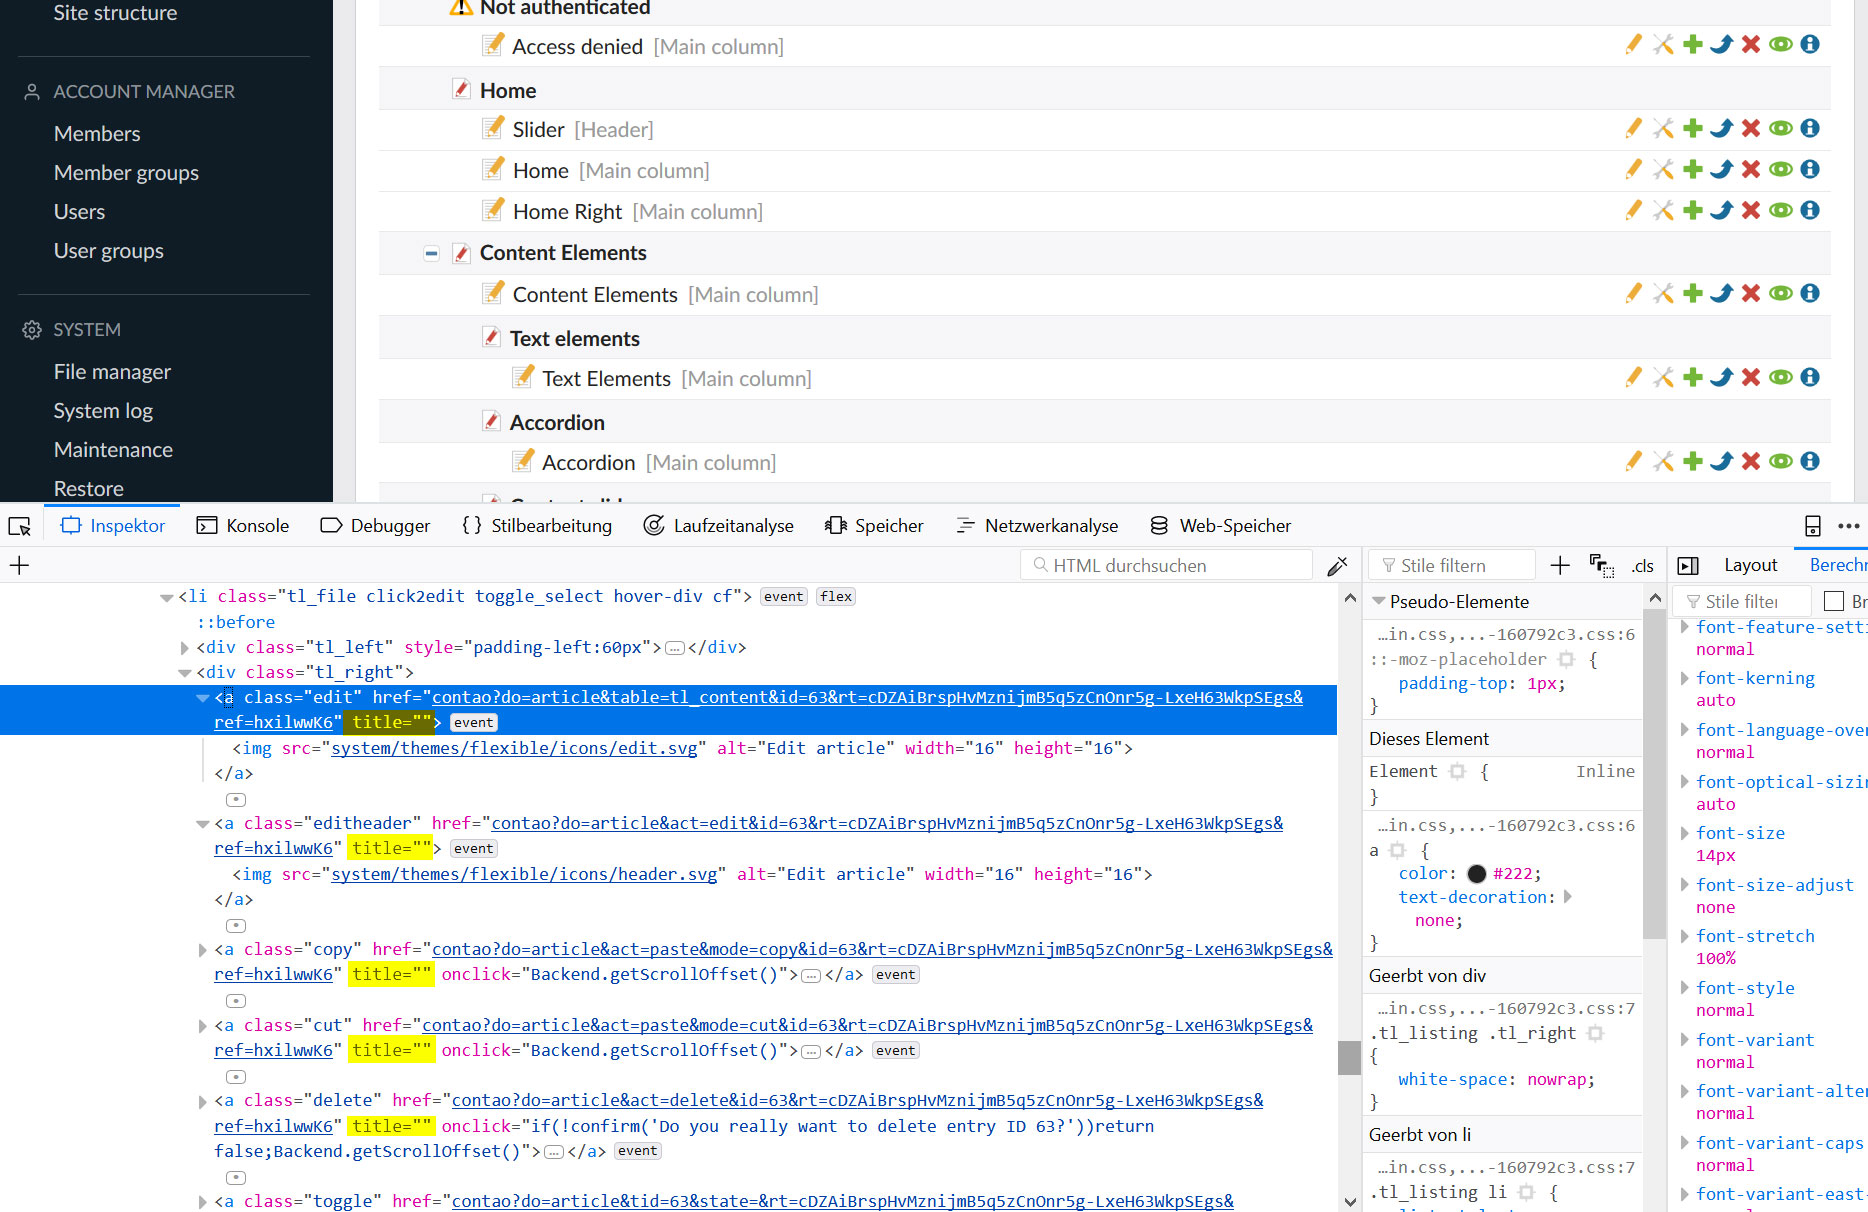Collapse the Content Elements group

431,253
